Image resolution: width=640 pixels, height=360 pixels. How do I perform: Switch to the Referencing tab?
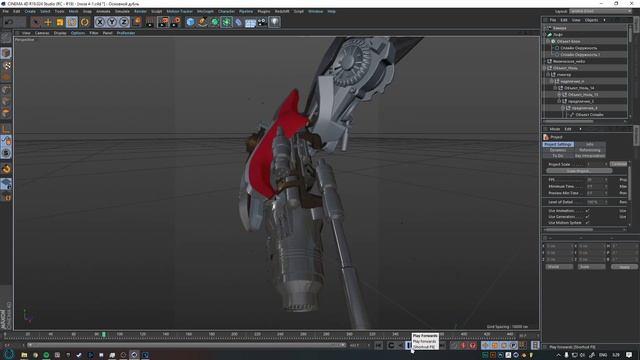tap(590, 150)
